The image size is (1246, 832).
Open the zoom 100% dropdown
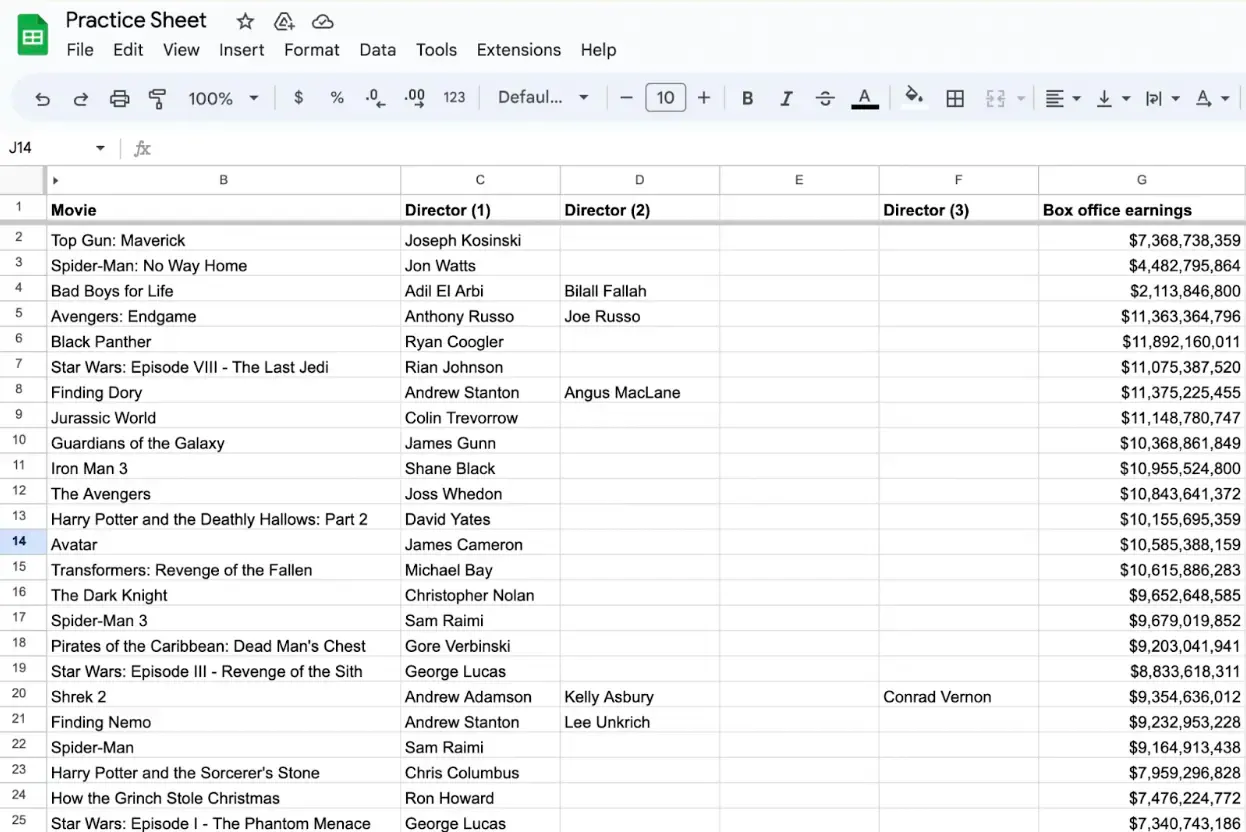tap(223, 98)
